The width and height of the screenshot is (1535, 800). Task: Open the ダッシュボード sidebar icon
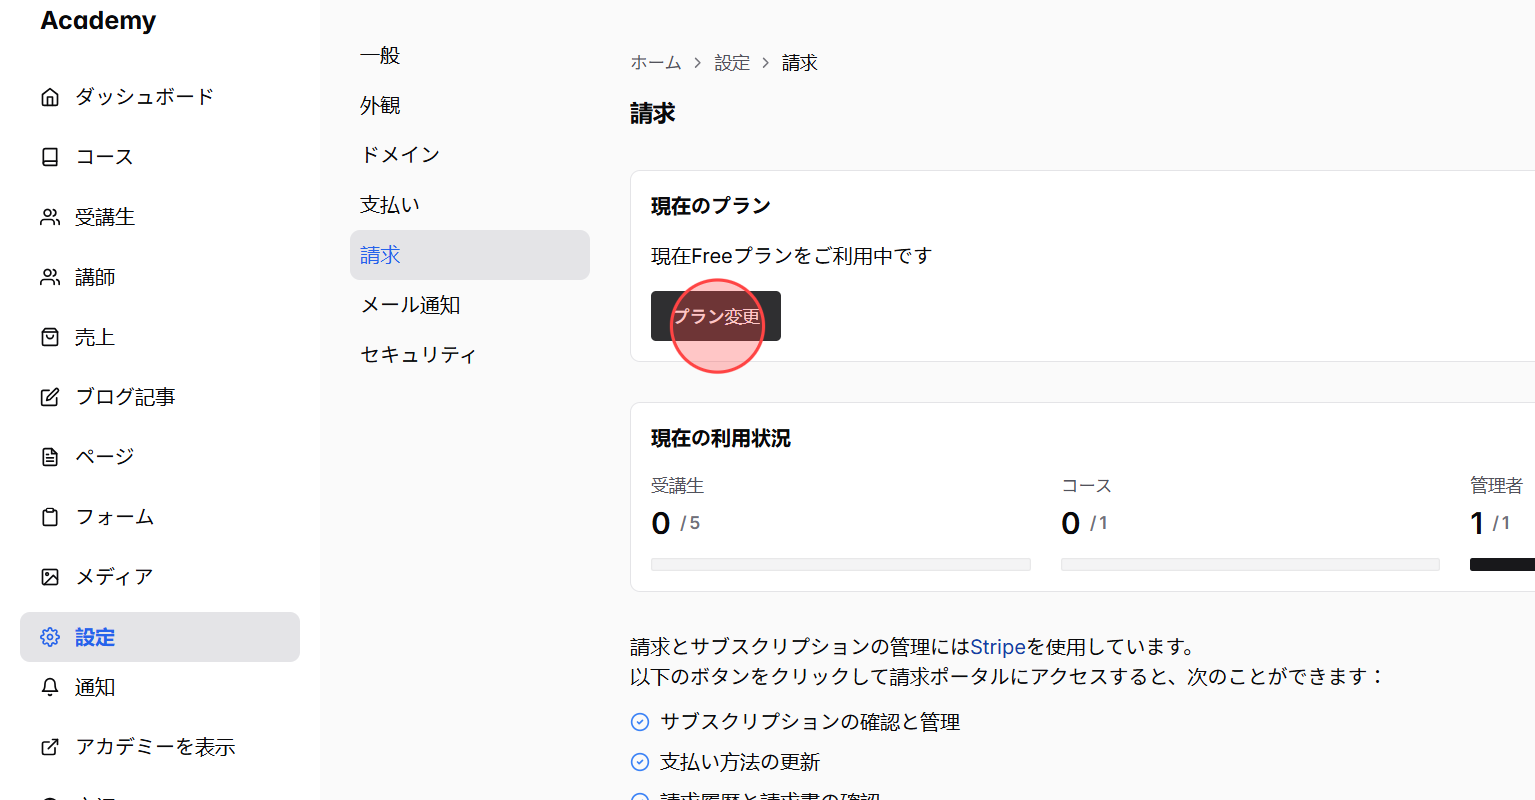50,96
